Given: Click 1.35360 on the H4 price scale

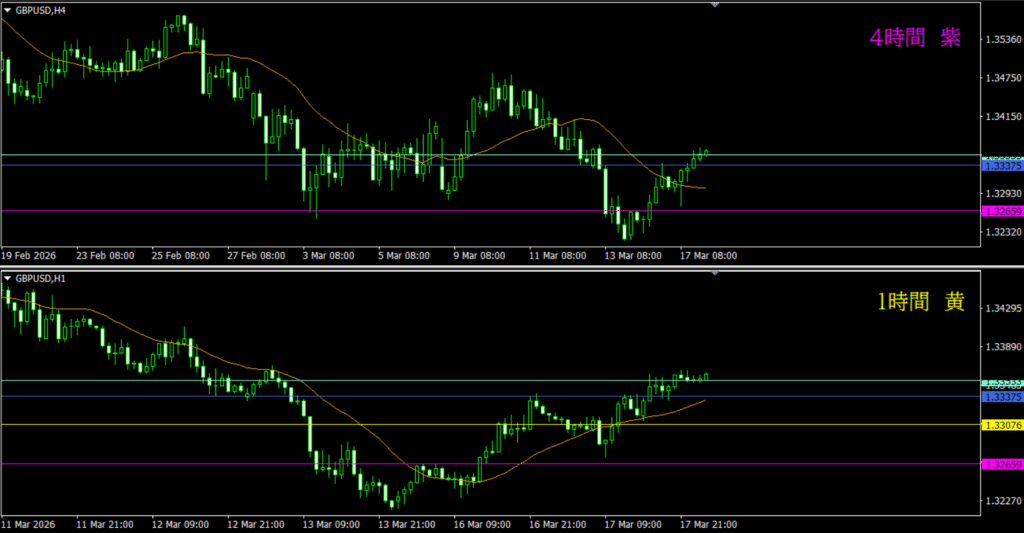Looking at the screenshot, I should click(x=1002, y=40).
